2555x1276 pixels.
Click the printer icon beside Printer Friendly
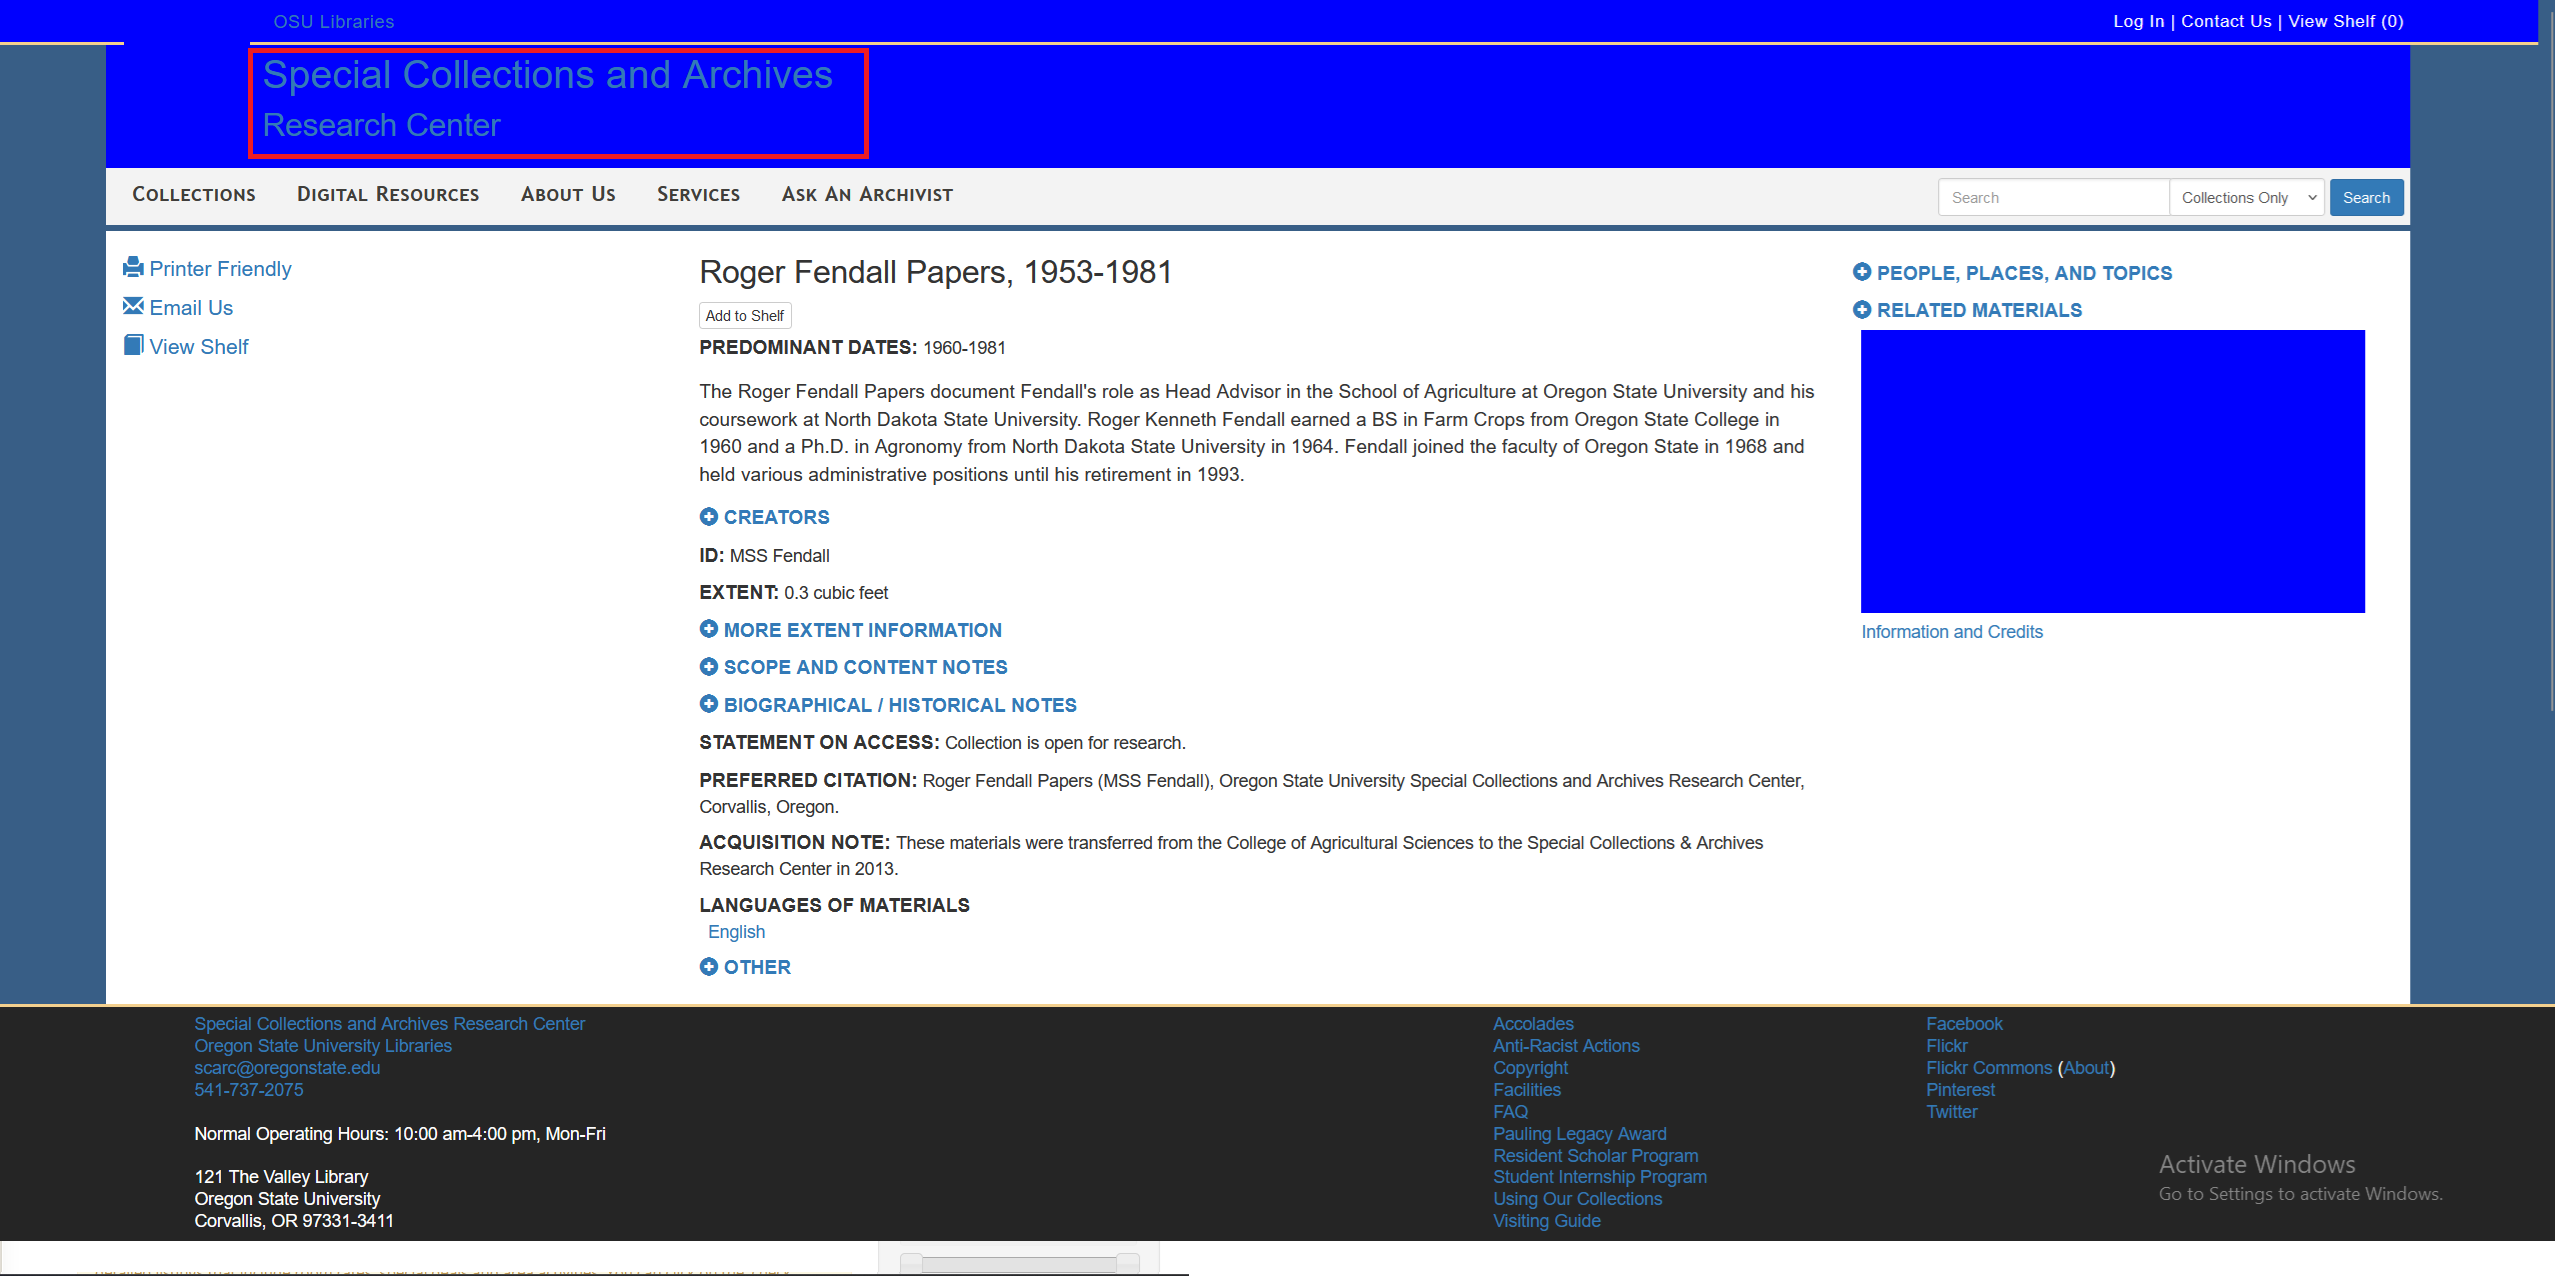[133, 267]
